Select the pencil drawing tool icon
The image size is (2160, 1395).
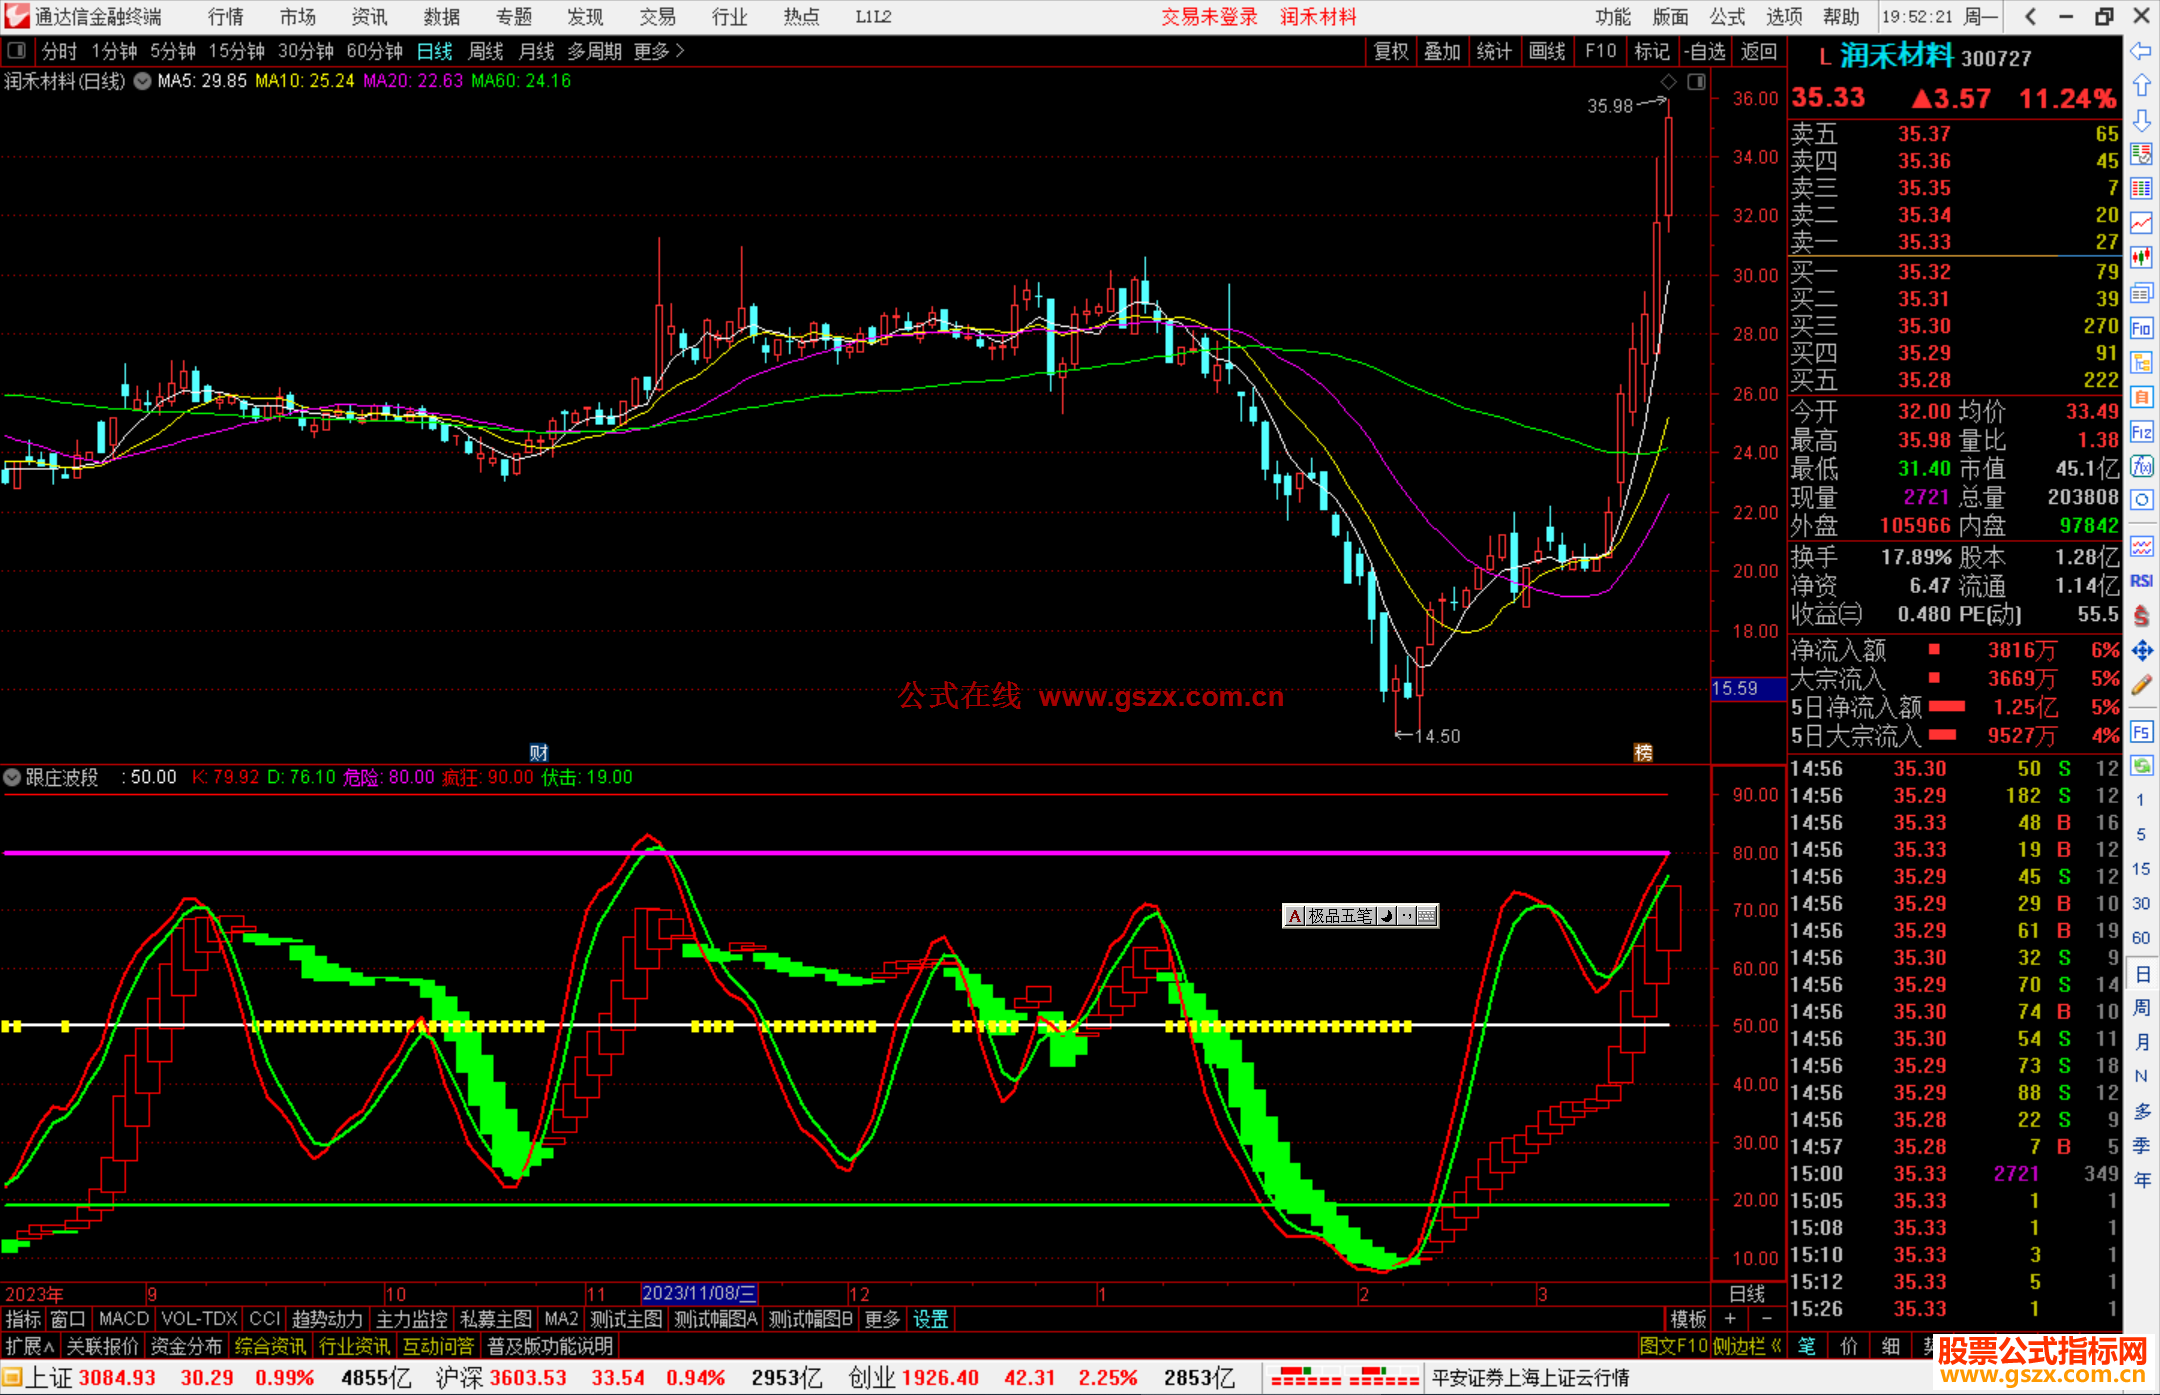point(2141,686)
